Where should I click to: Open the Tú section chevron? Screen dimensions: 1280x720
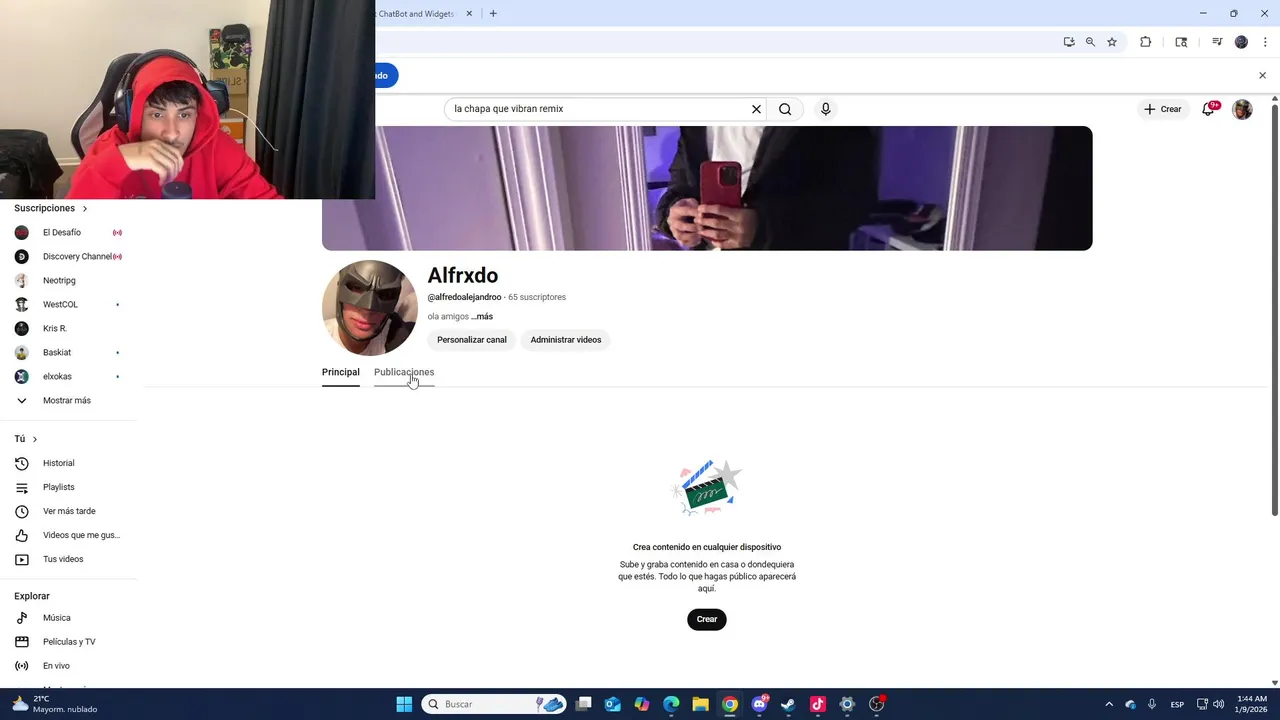tap(34, 439)
